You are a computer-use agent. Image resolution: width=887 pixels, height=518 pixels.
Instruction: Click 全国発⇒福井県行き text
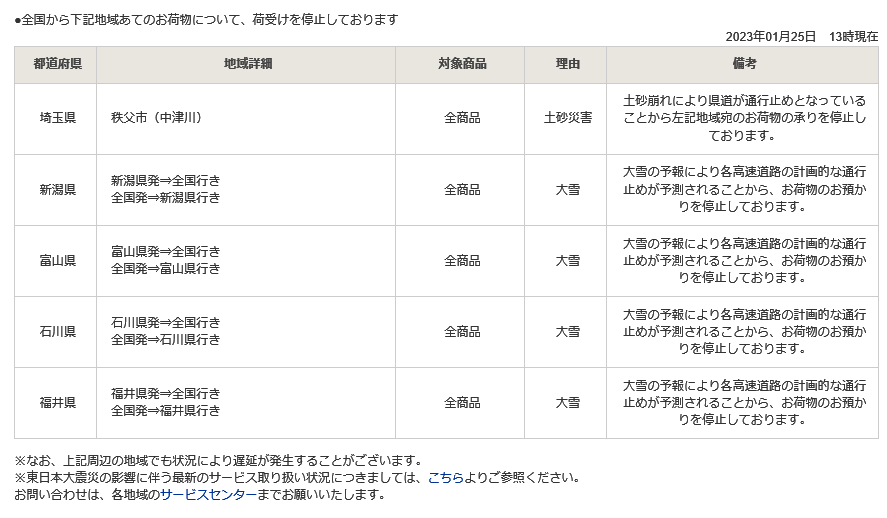click(165, 411)
